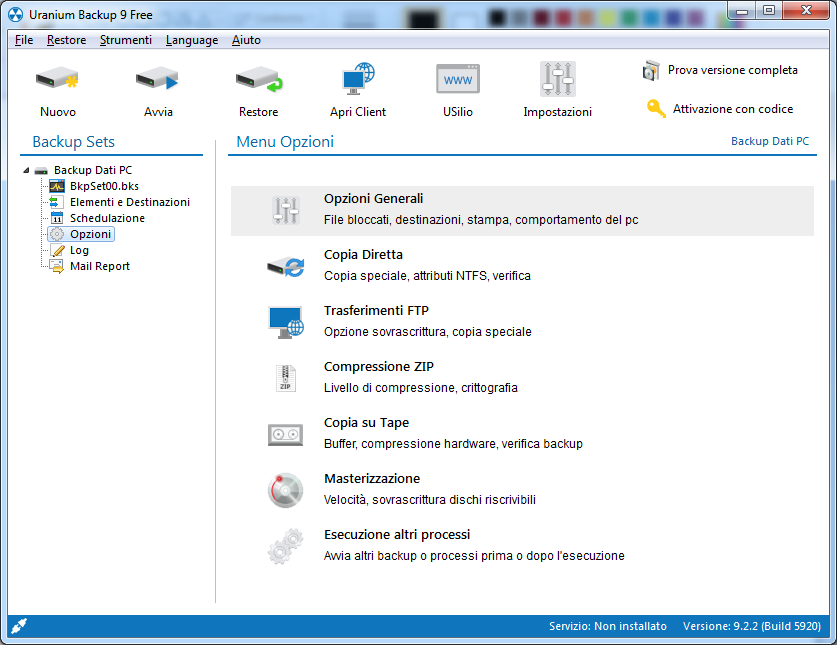Click Prova versione completa link
Screen dimensions: 837x645
(x=732, y=70)
